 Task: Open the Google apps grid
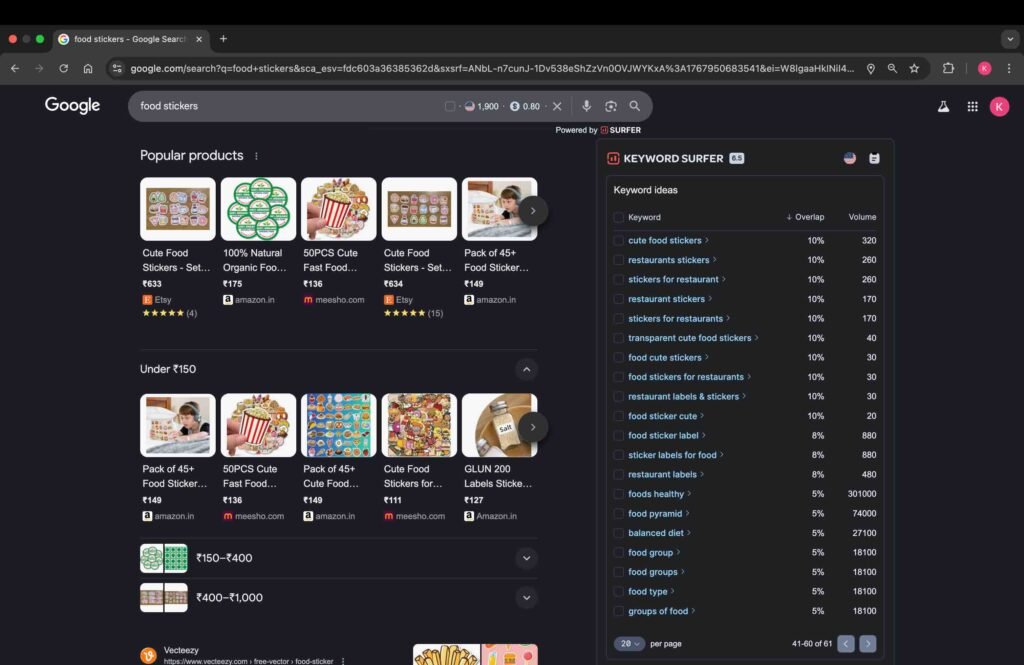click(x=972, y=106)
